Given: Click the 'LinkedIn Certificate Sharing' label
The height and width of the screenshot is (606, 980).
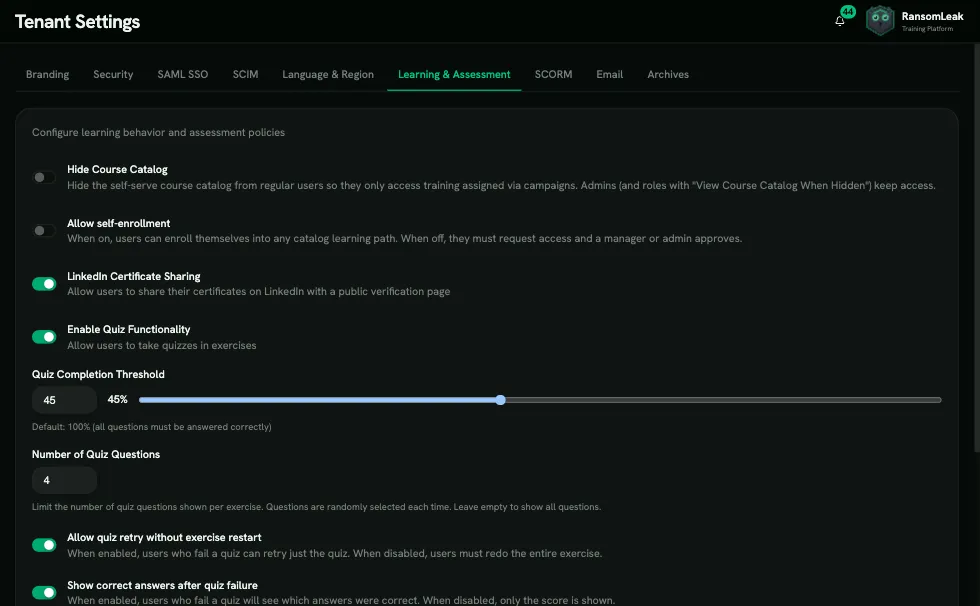Looking at the screenshot, I should pos(134,276).
